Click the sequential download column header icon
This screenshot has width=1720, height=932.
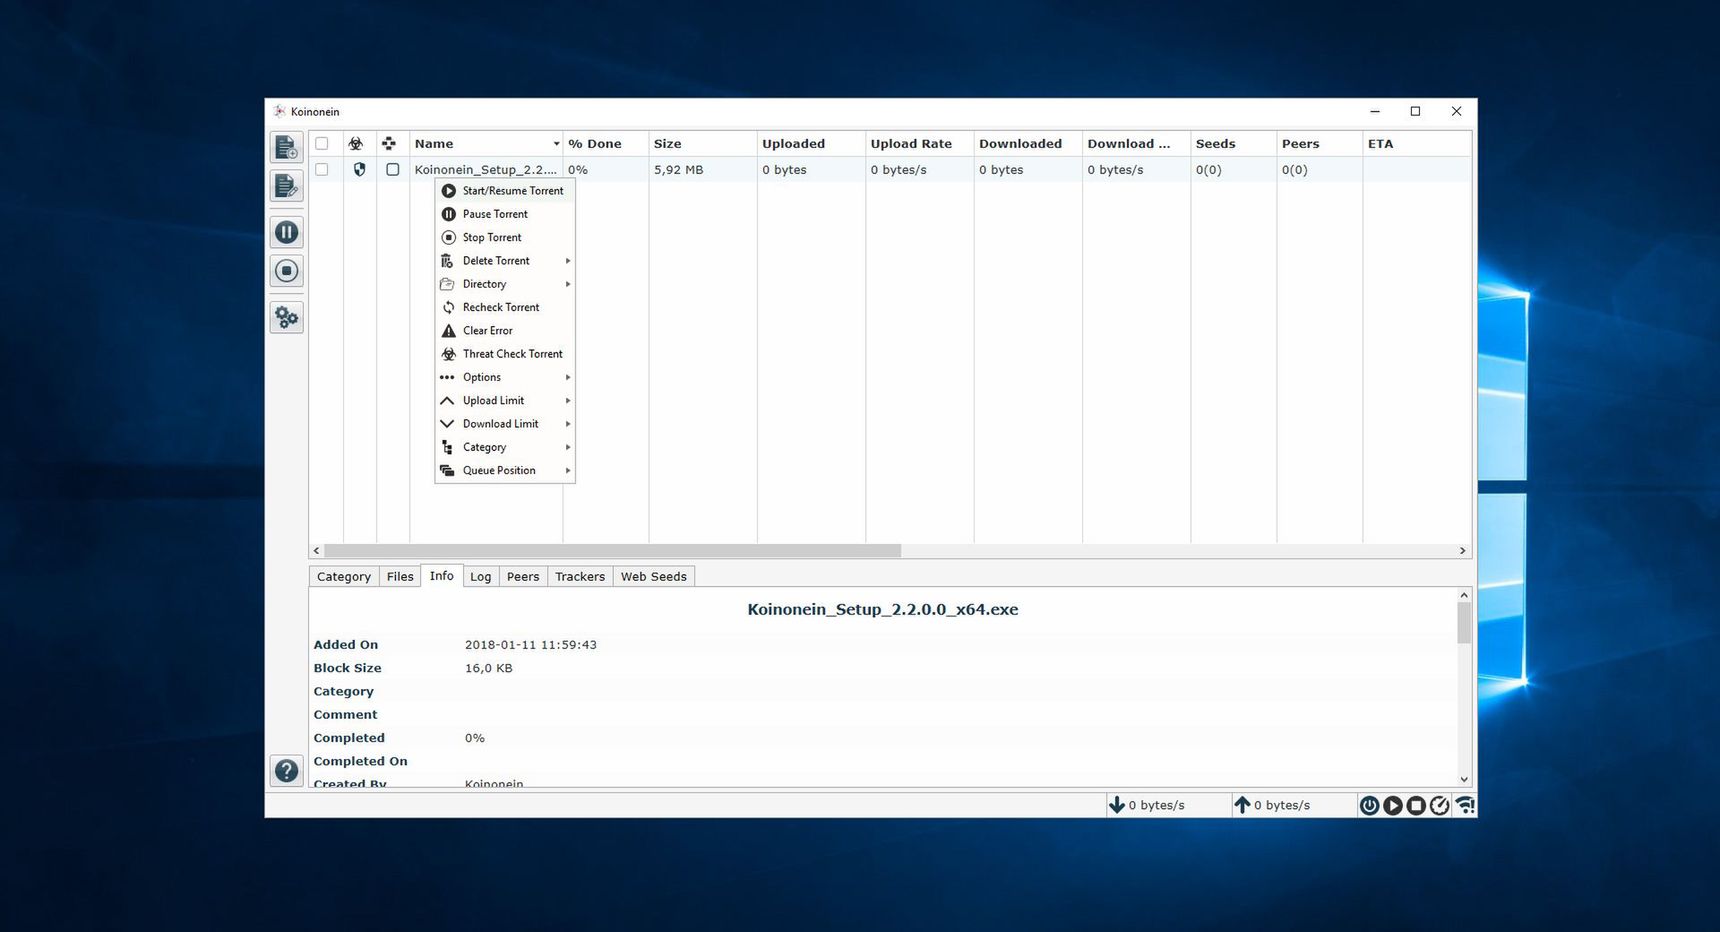pyautogui.click(x=389, y=144)
